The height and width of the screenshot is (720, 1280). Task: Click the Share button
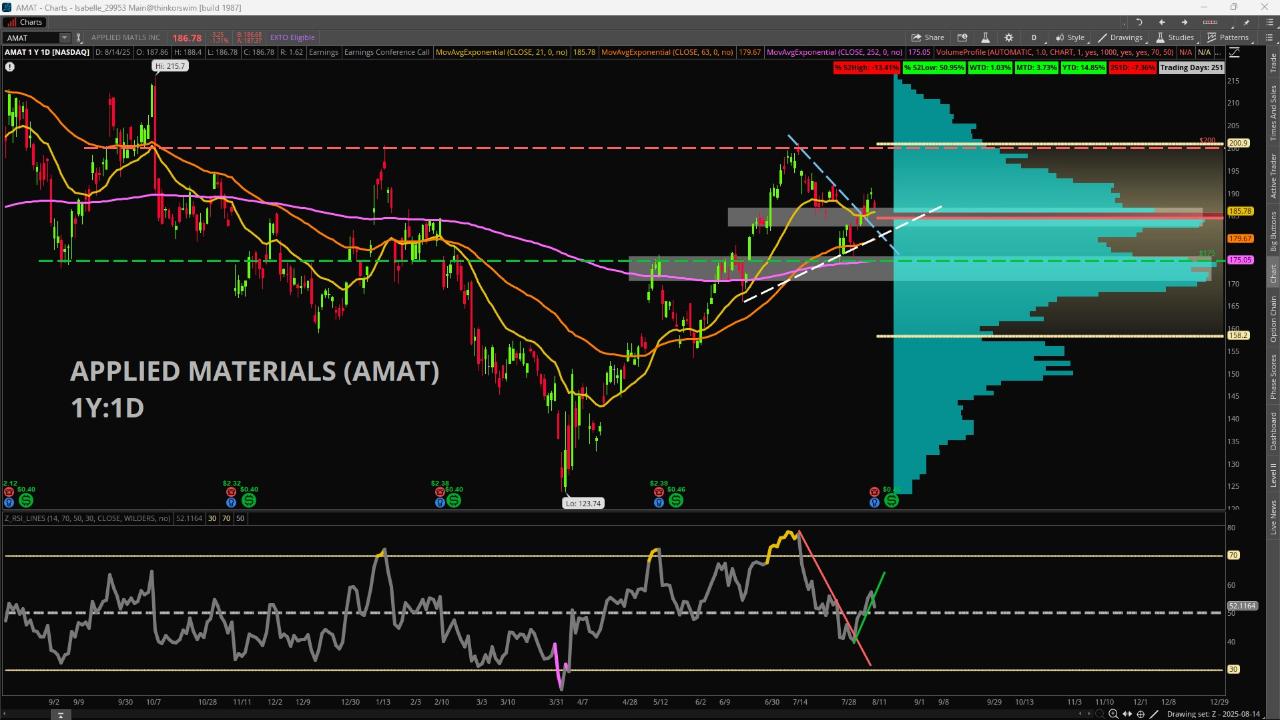click(927, 38)
